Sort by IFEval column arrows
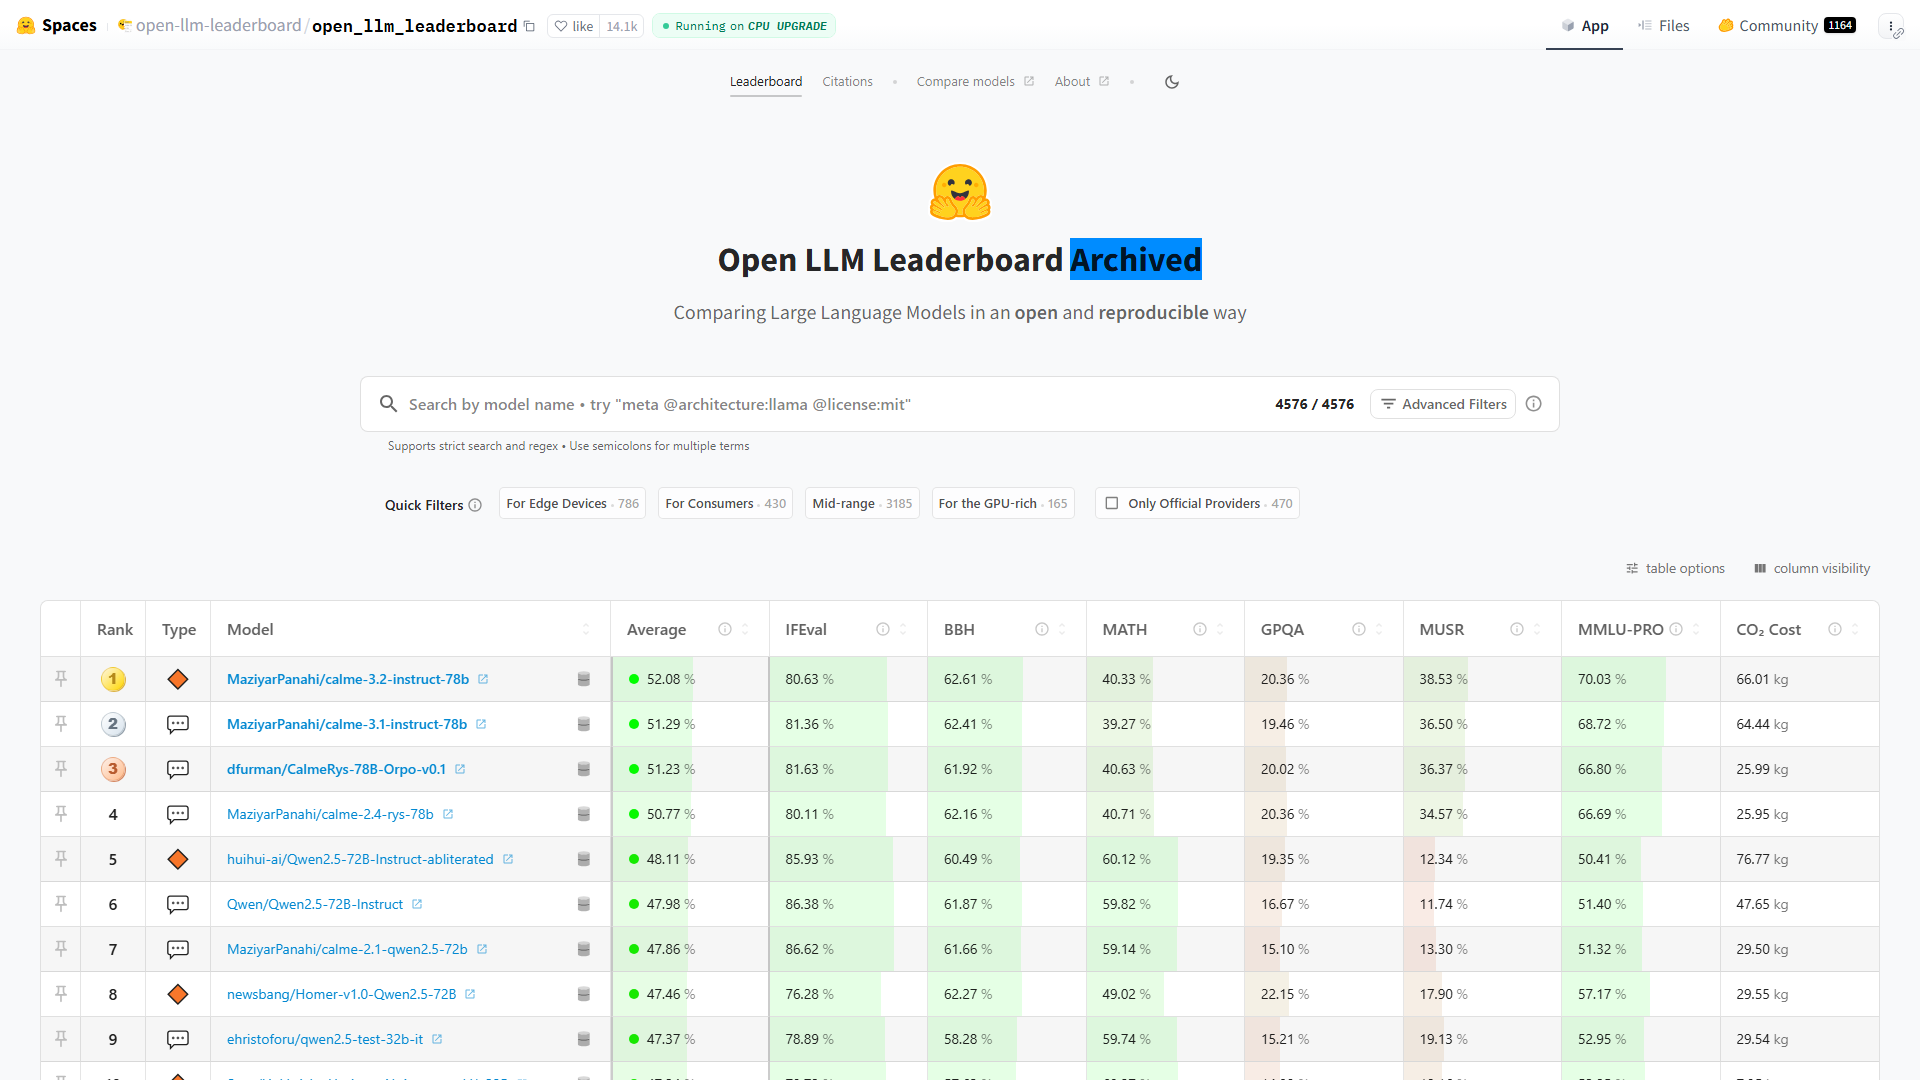1920x1080 pixels. (903, 629)
